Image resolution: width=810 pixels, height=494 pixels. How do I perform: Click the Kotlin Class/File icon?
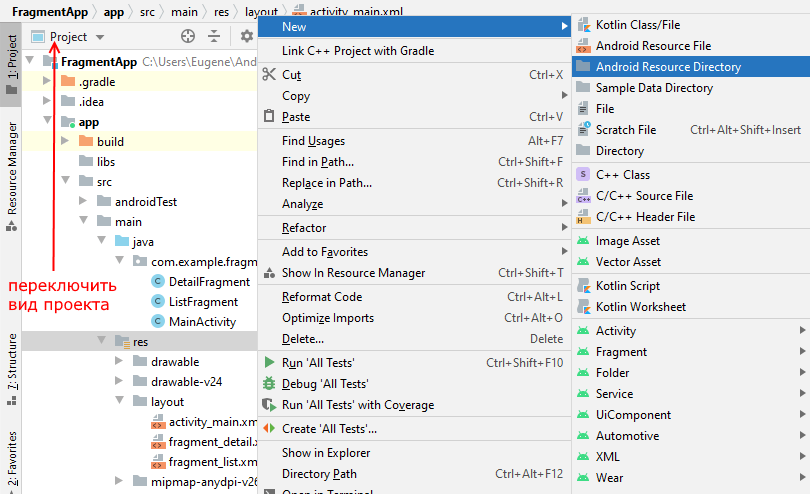click(x=583, y=24)
